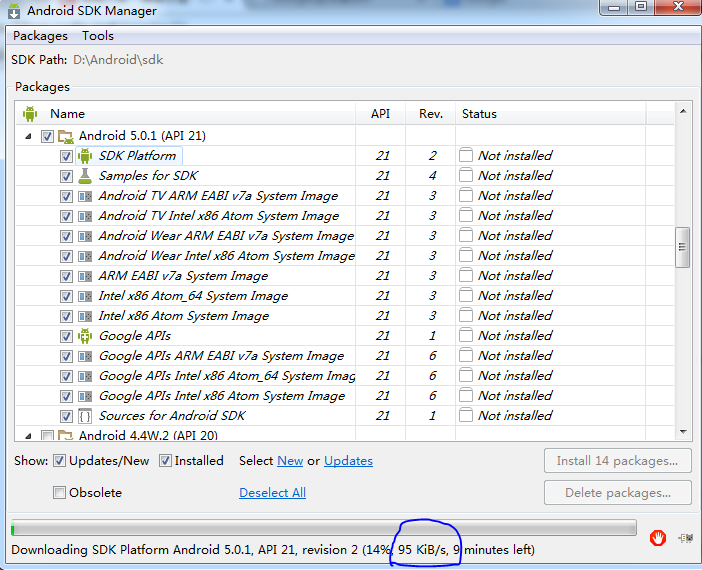Uncheck Android TV ARM EABI v7a System Image checkbox
This screenshot has width=702, height=570.
pos(66,197)
